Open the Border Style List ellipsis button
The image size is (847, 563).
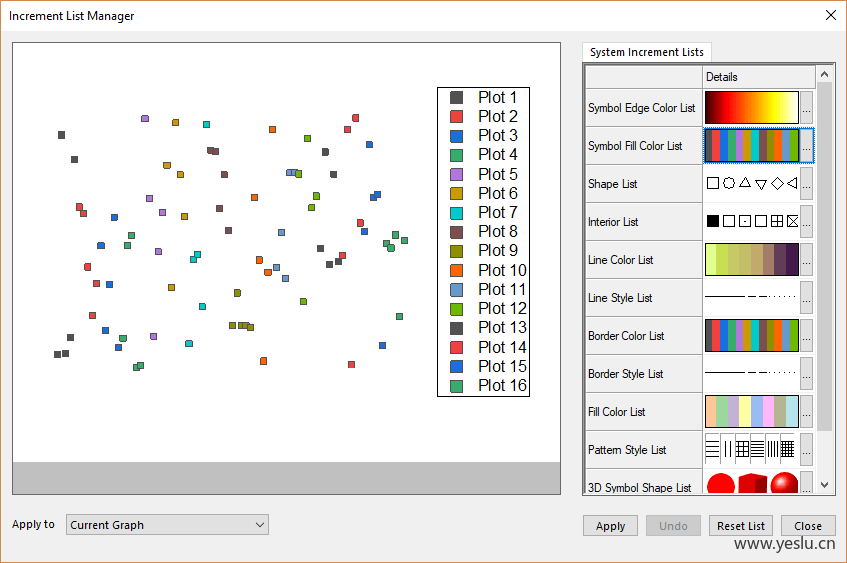806,374
